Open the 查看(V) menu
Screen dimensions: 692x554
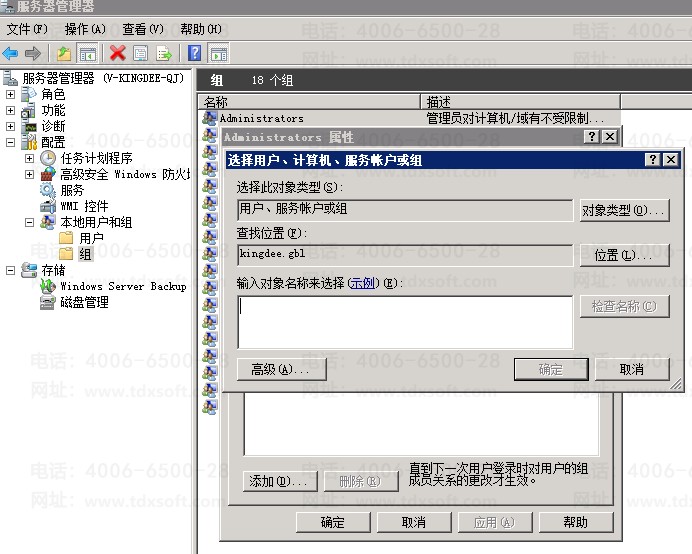pos(143,29)
